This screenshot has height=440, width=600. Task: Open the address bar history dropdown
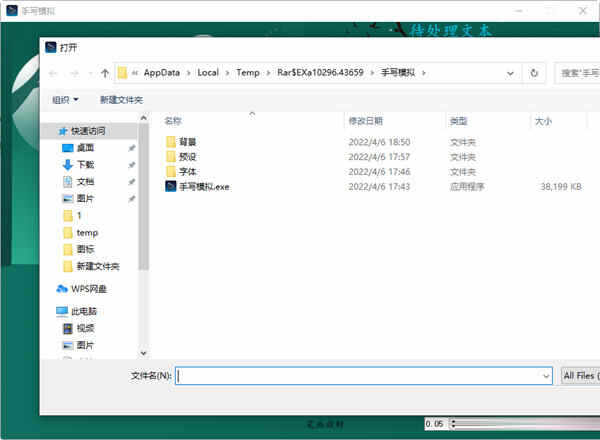point(510,73)
